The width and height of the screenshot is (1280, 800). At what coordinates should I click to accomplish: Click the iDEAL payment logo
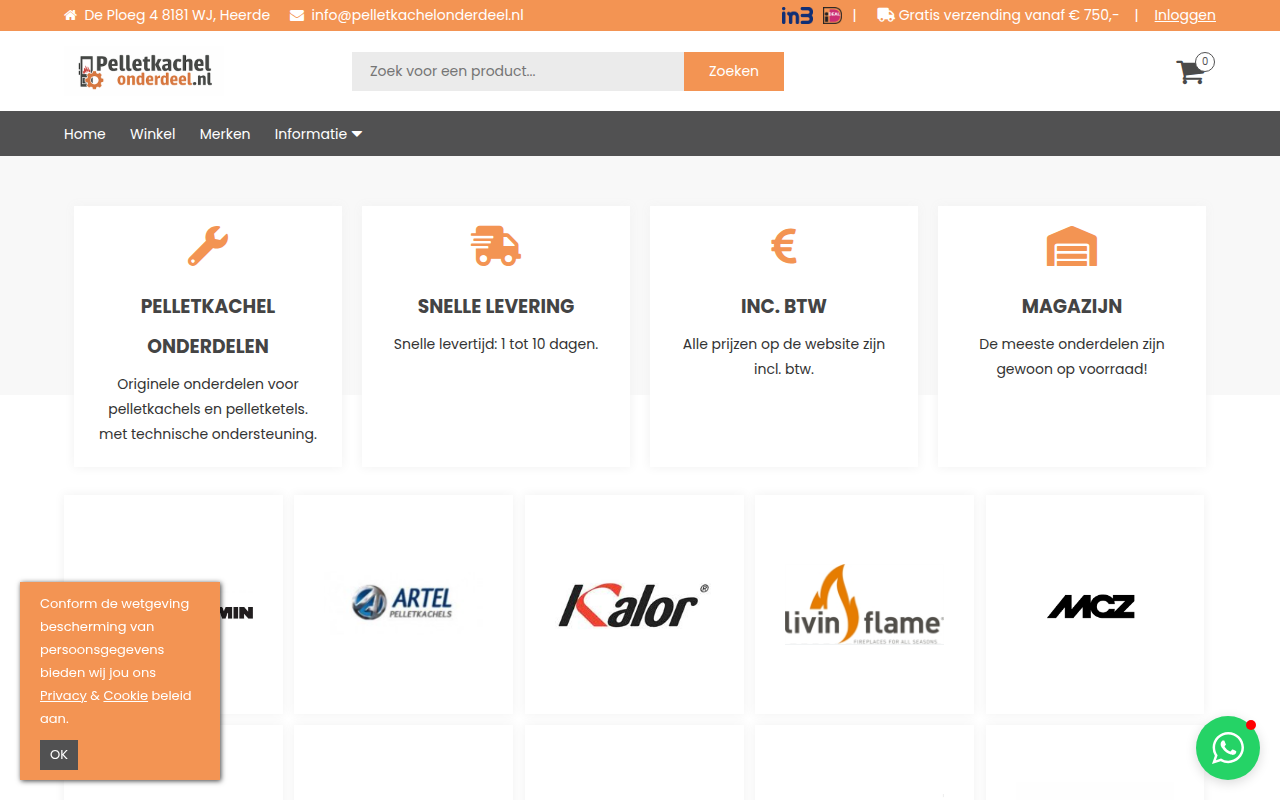pyautogui.click(x=832, y=15)
